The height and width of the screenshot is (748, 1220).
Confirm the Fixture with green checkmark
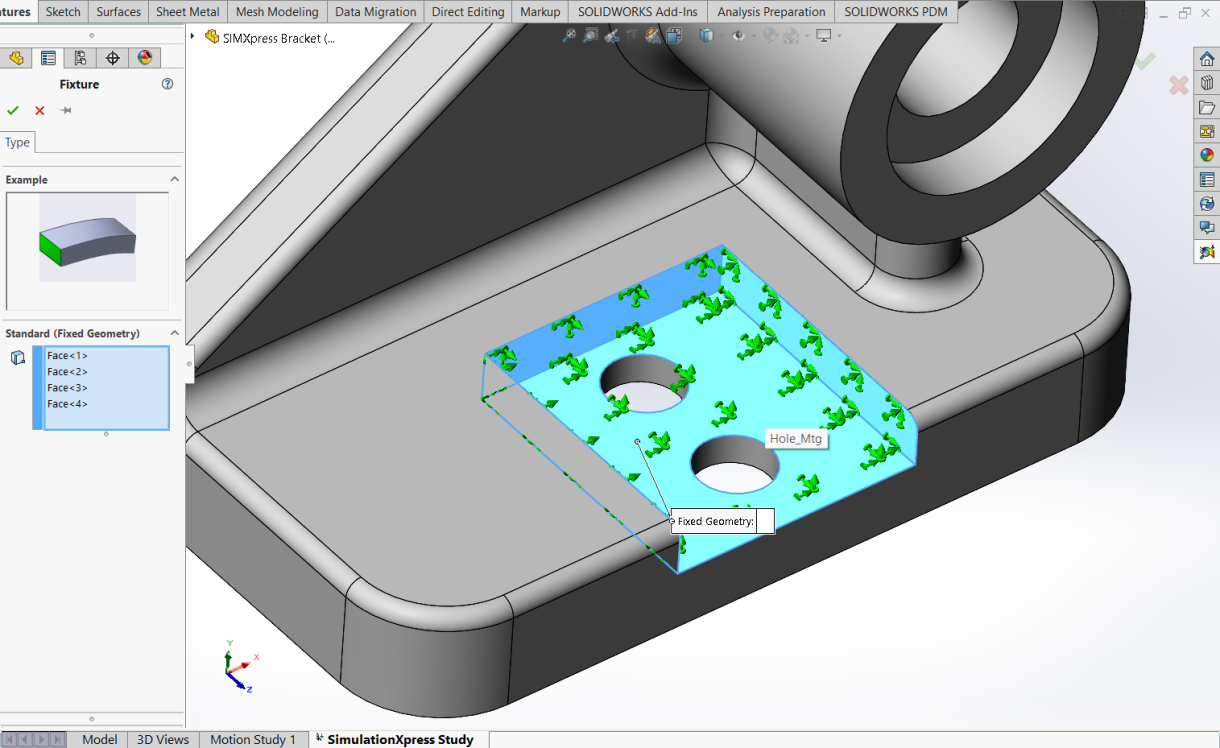pyautogui.click(x=13, y=111)
